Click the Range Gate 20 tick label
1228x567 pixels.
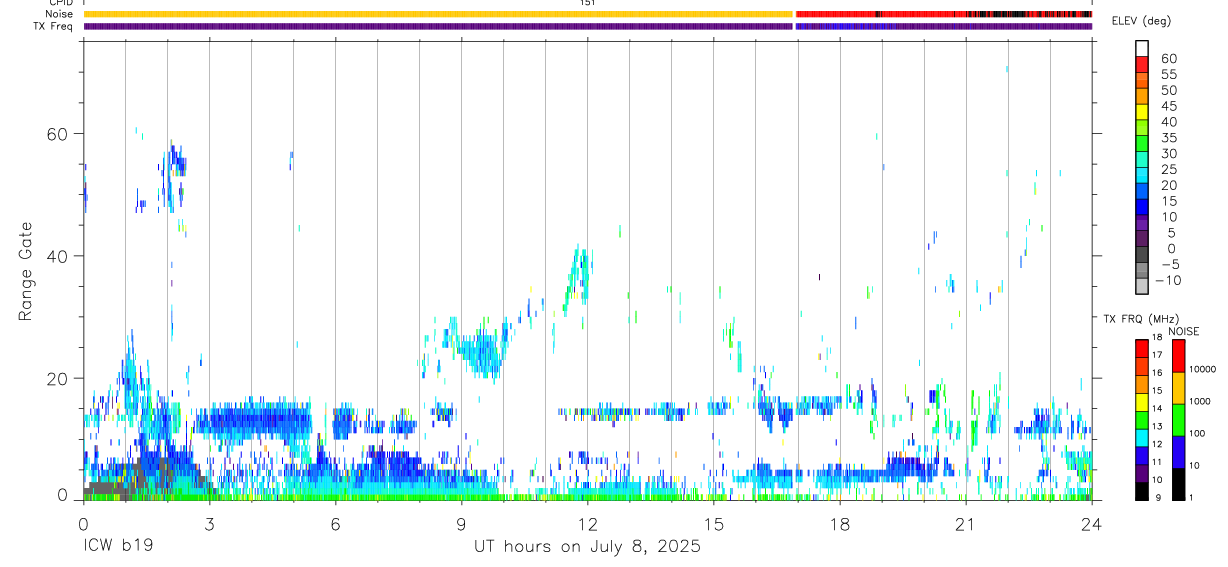(x=57, y=378)
